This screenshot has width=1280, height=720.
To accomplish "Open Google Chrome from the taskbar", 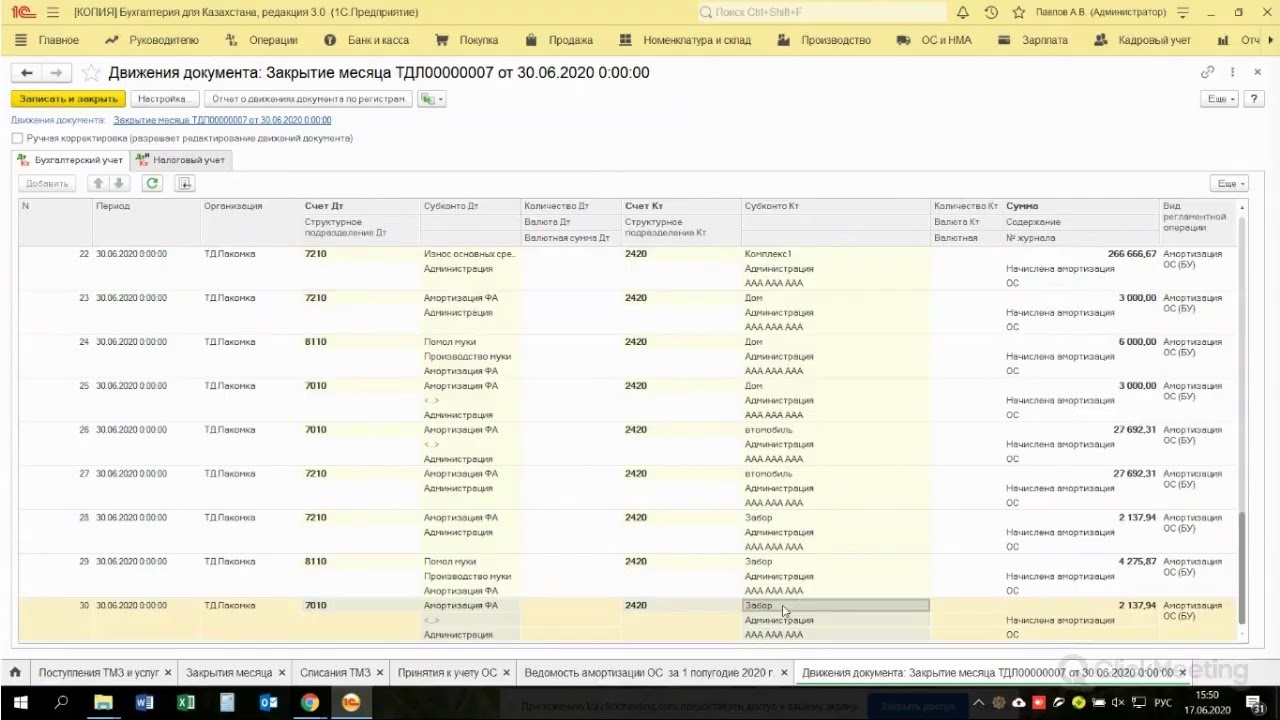I will coord(310,702).
